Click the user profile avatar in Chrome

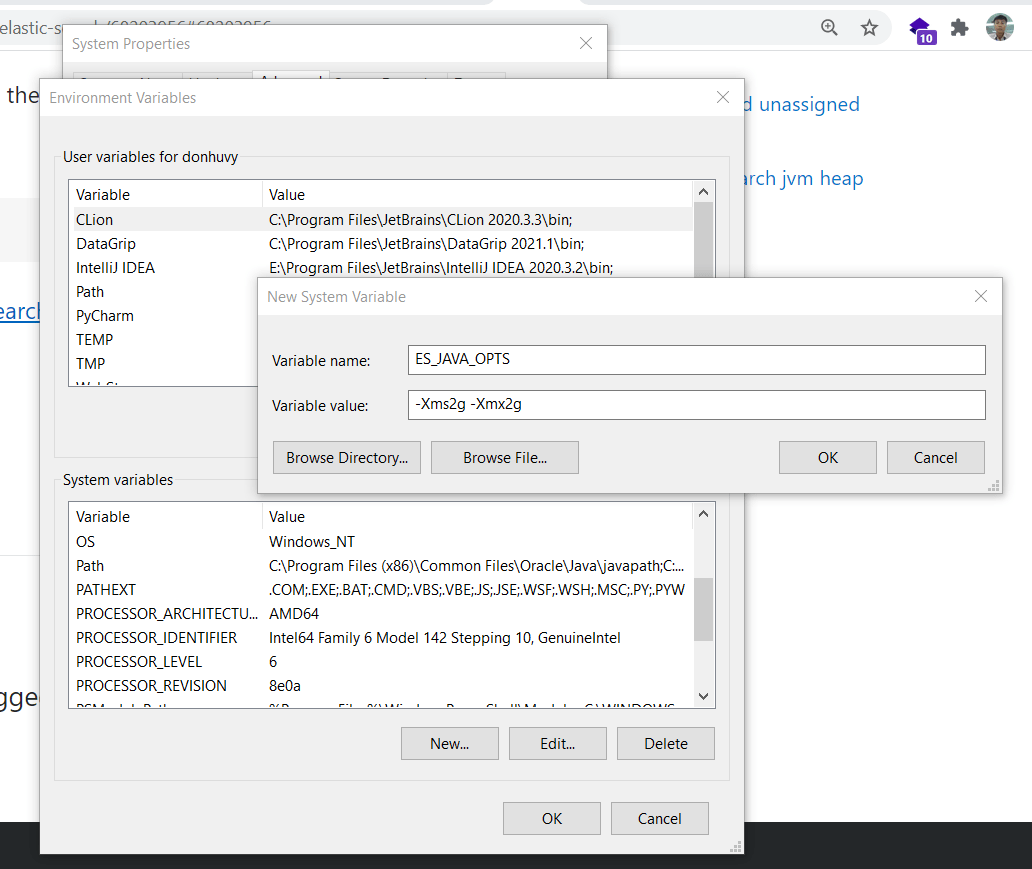(x=999, y=28)
